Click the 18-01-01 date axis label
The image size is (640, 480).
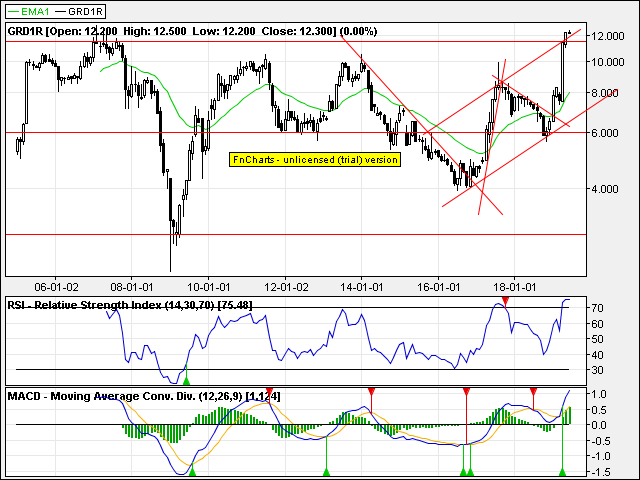pyautogui.click(x=515, y=287)
